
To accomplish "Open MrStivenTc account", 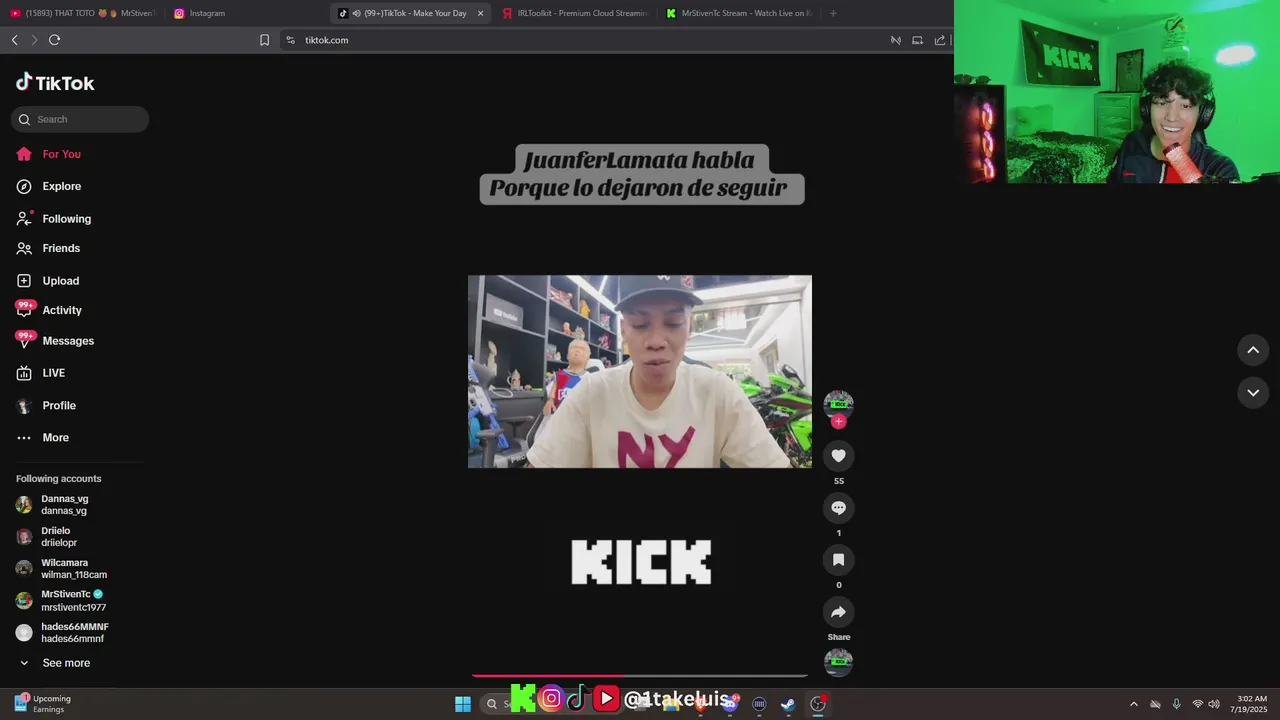I will (x=62, y=601).
